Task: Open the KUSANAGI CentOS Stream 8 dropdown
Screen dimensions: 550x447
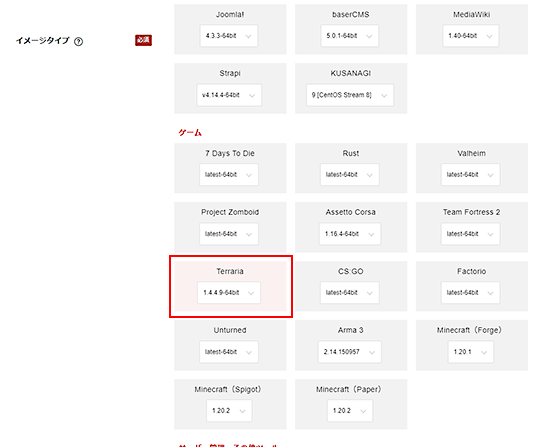Action: point(350,95)
